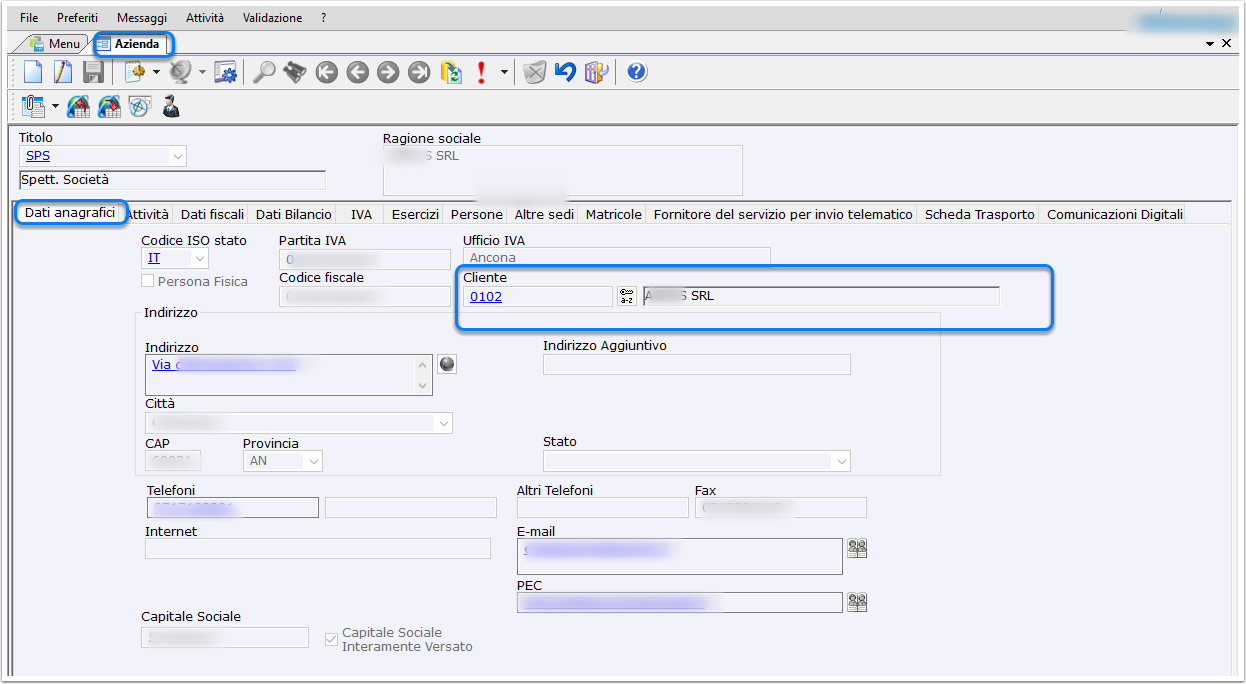Click the satellite dish icon
1246x684 pixels.
[x=180, y=72]
